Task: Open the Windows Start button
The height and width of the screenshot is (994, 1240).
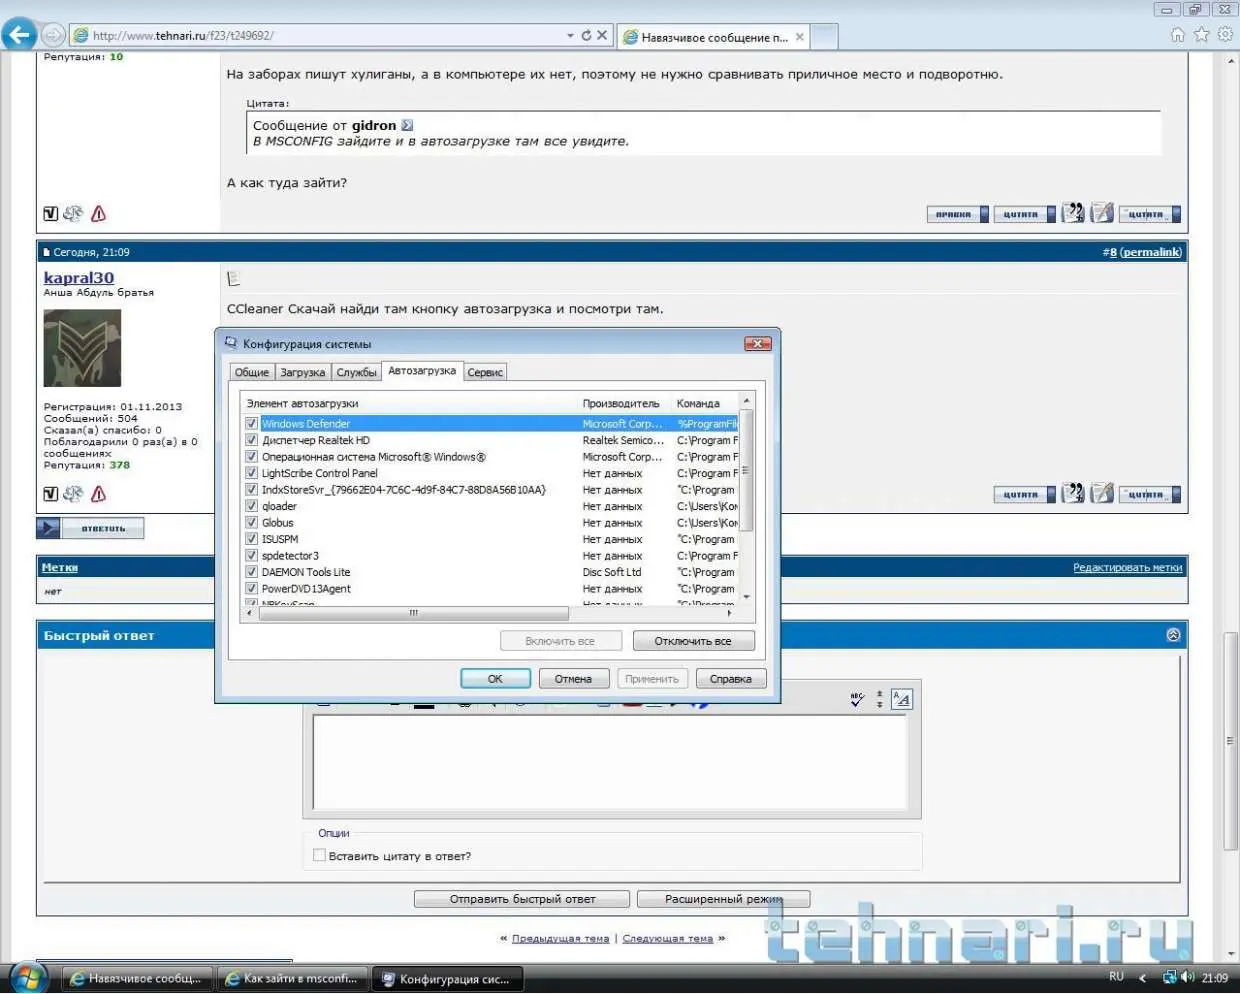Action: pos(27,977)
